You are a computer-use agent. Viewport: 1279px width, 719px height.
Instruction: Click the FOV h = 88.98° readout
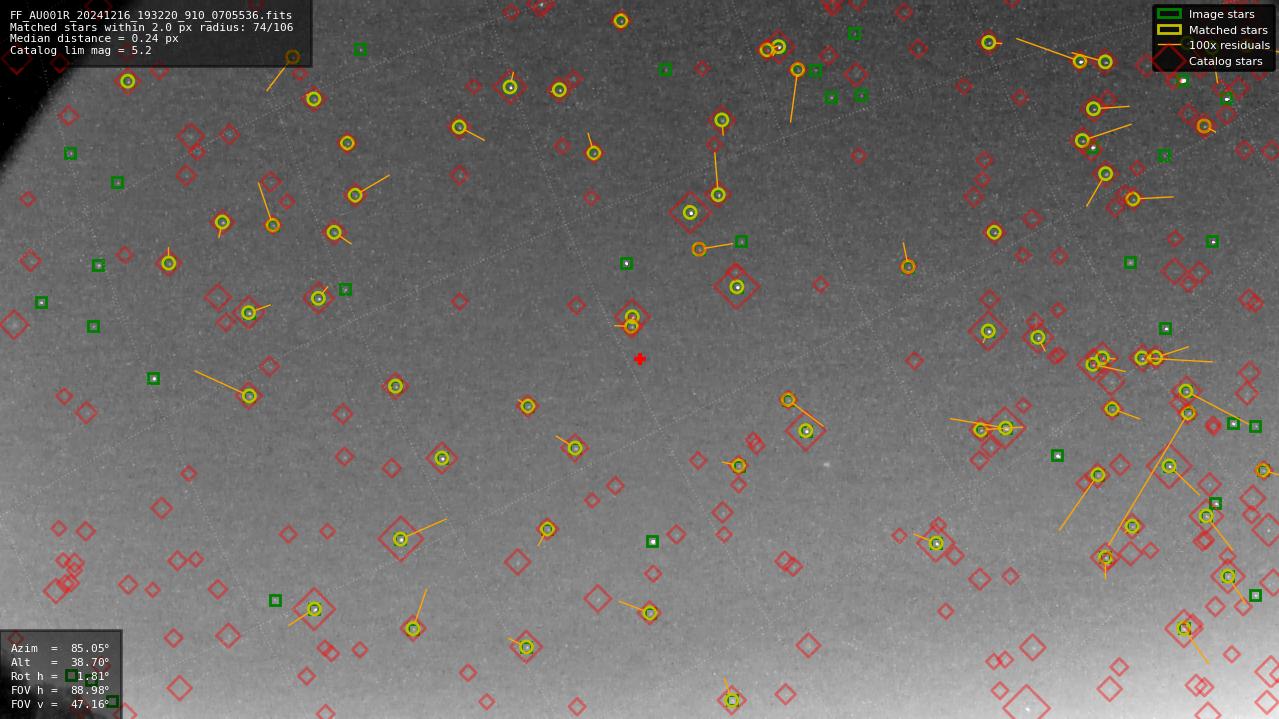point(60,690)
